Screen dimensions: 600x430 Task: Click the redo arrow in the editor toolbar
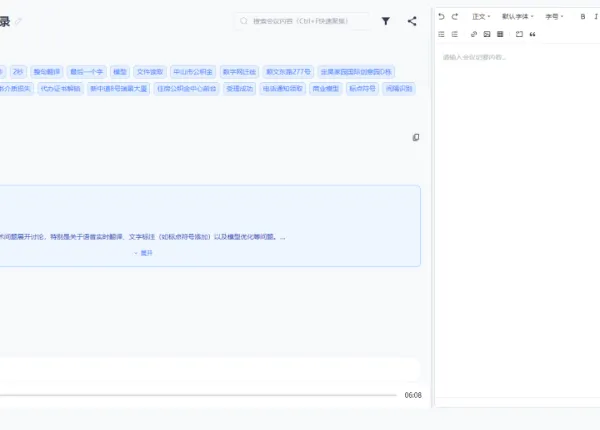[x=455, y=16]
